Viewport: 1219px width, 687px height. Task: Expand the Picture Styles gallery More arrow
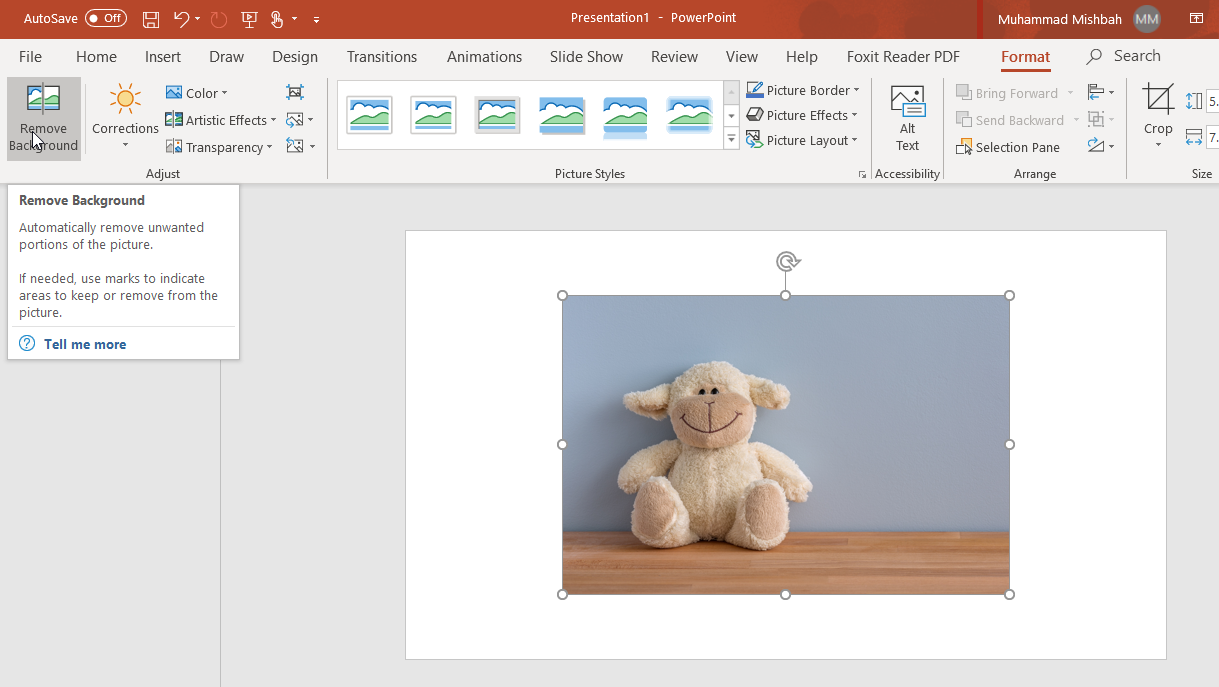731,140
